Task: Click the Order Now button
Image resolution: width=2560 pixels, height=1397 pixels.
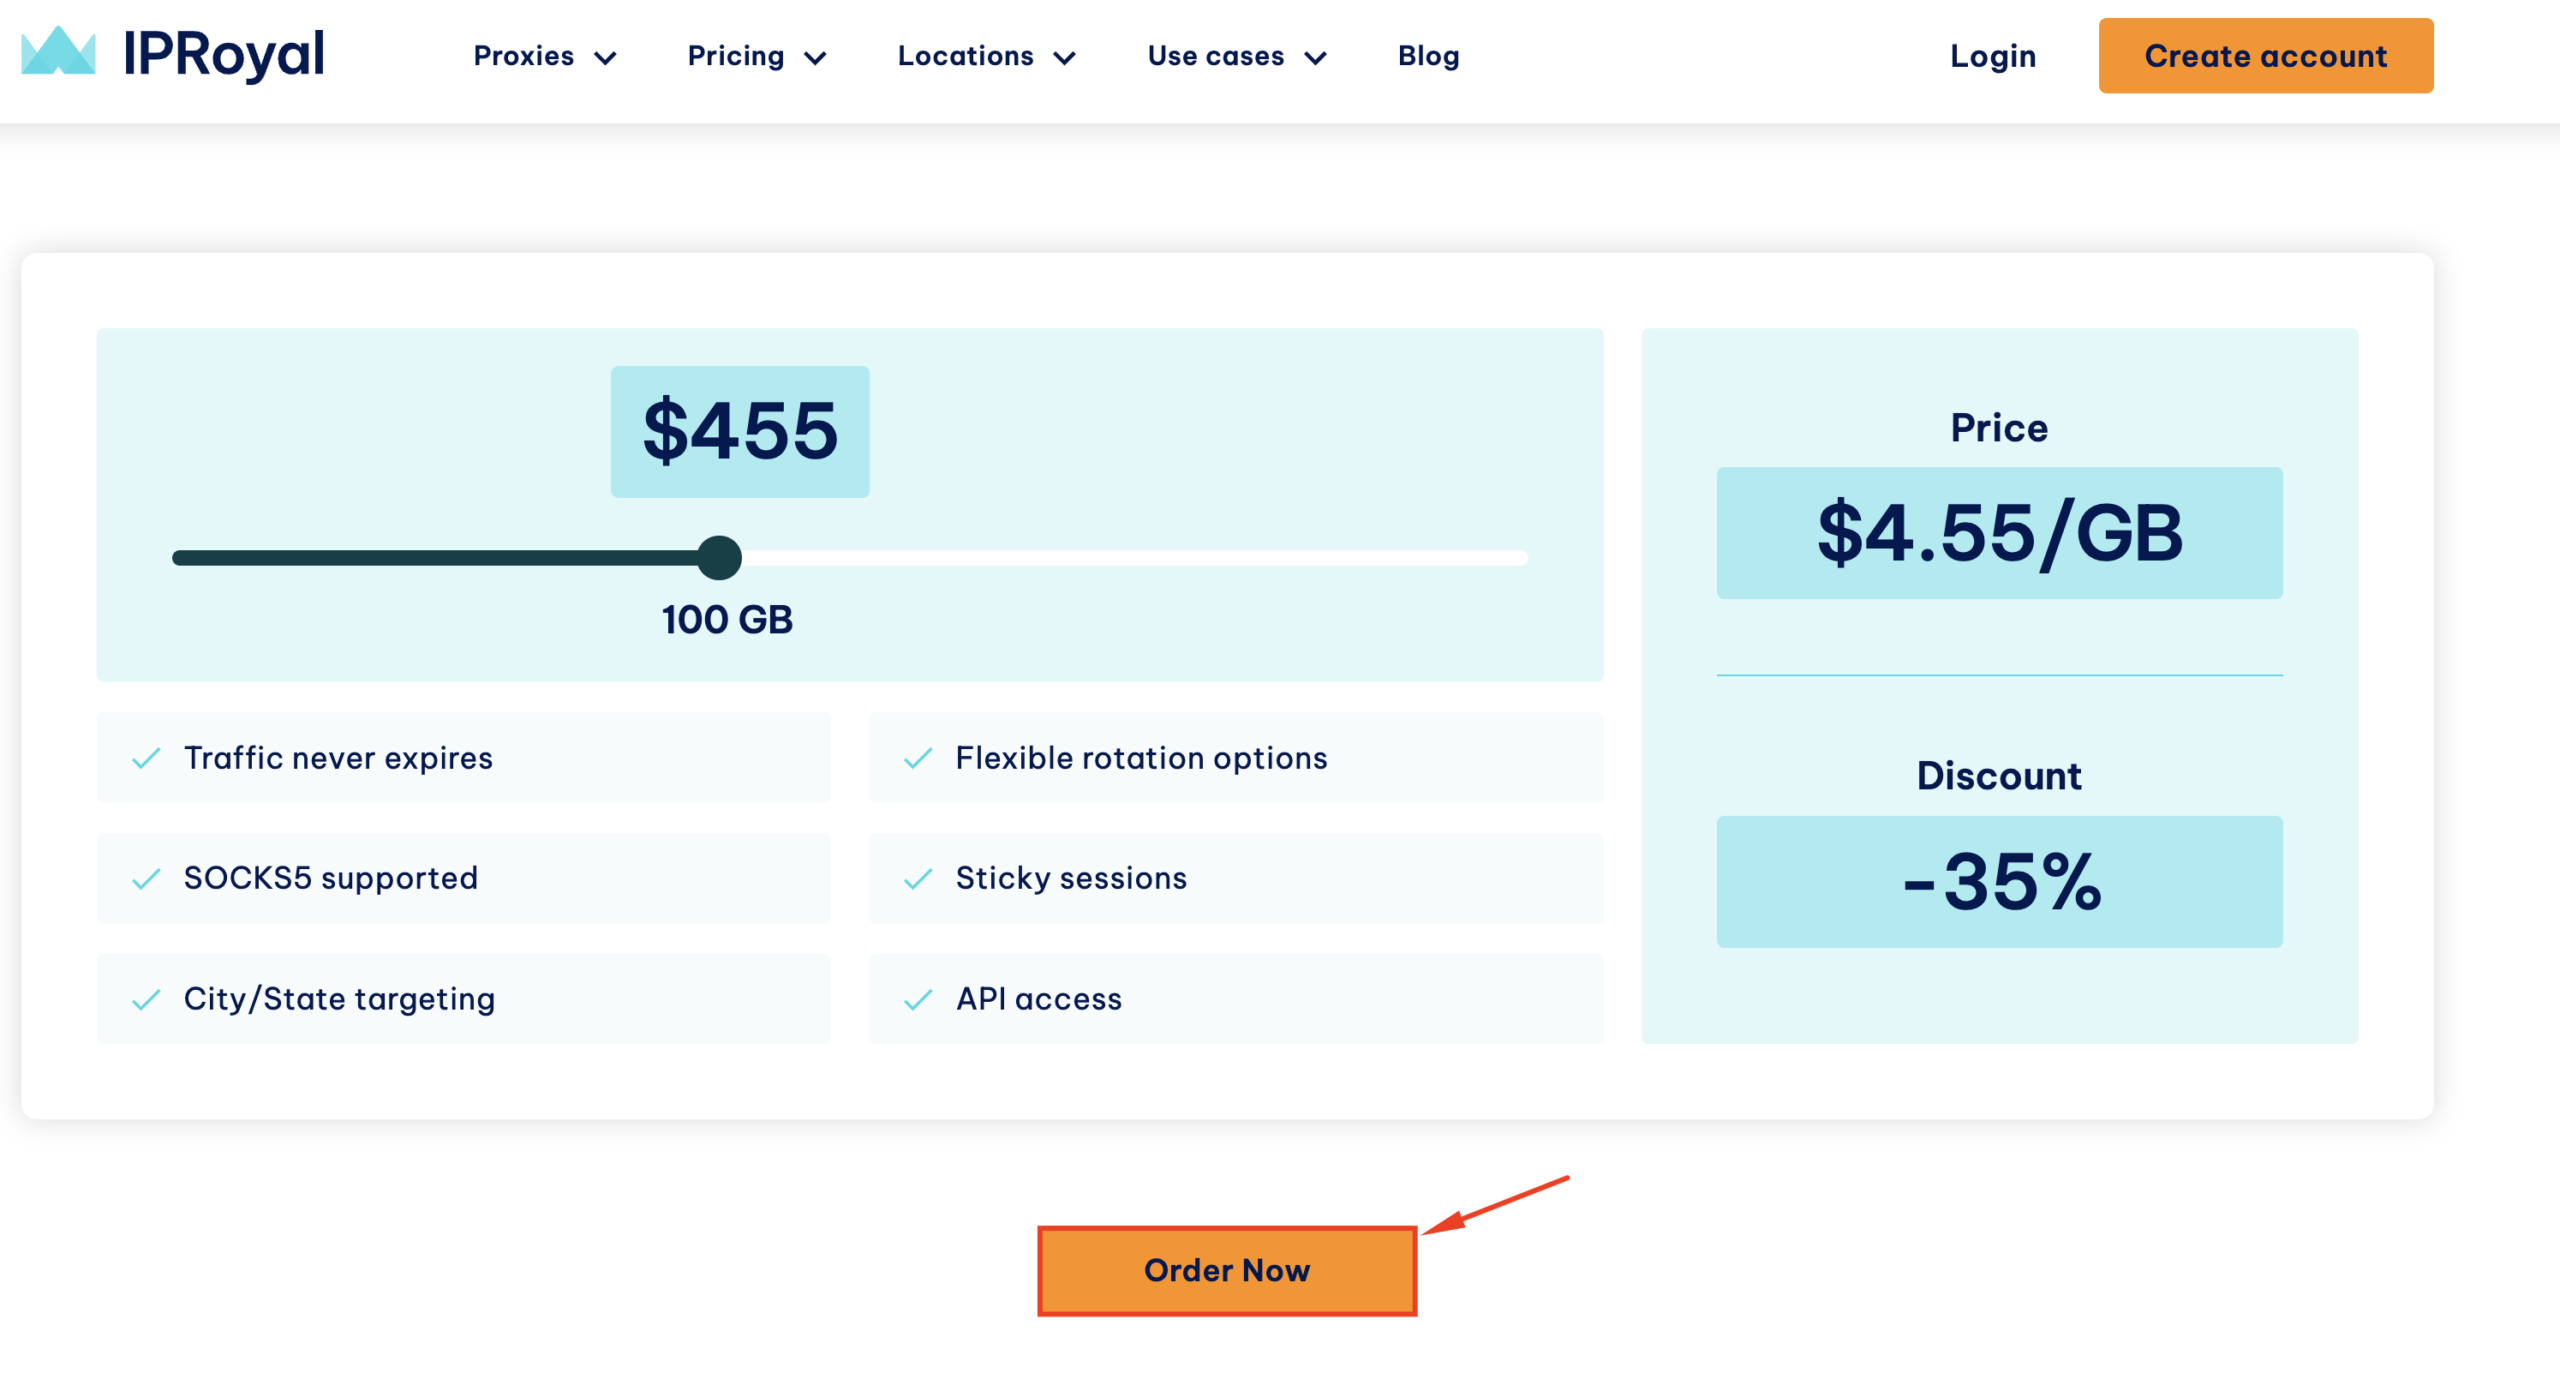Action: coord(1227,1271)
